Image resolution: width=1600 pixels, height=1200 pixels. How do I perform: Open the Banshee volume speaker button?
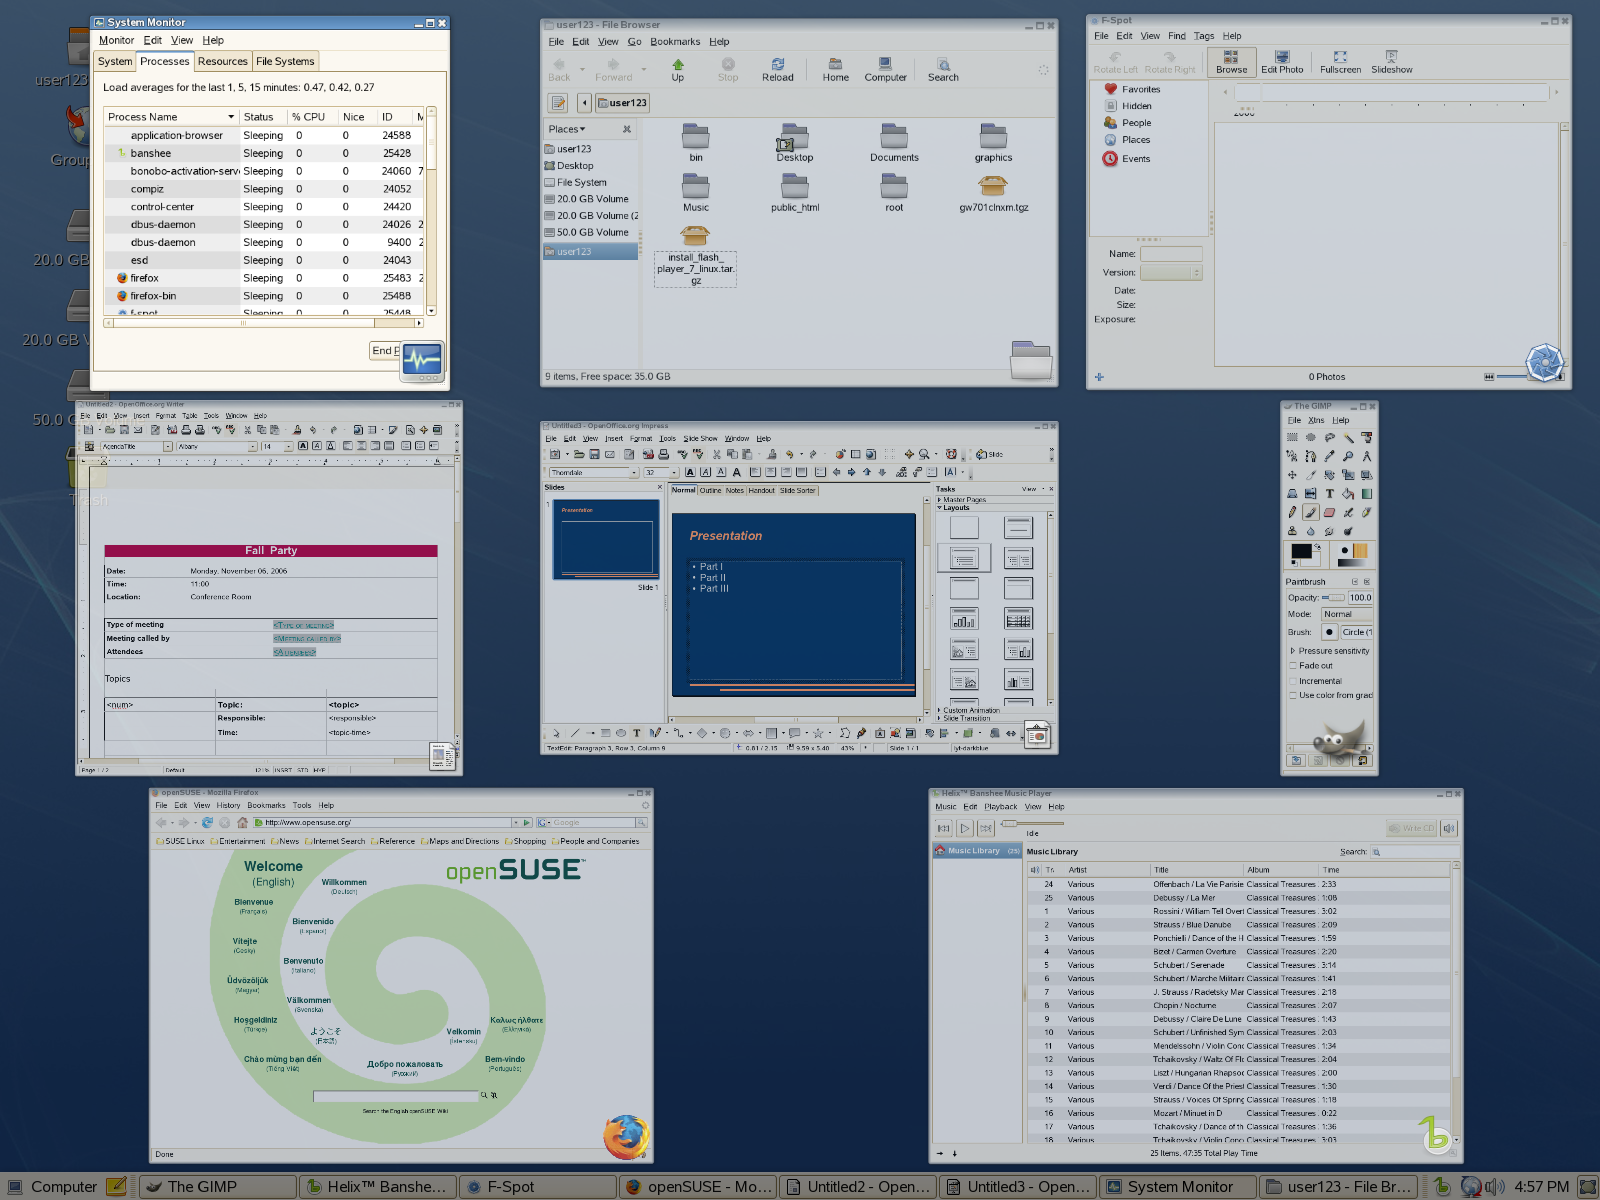pyautogui.click(x=1449, y=828)
